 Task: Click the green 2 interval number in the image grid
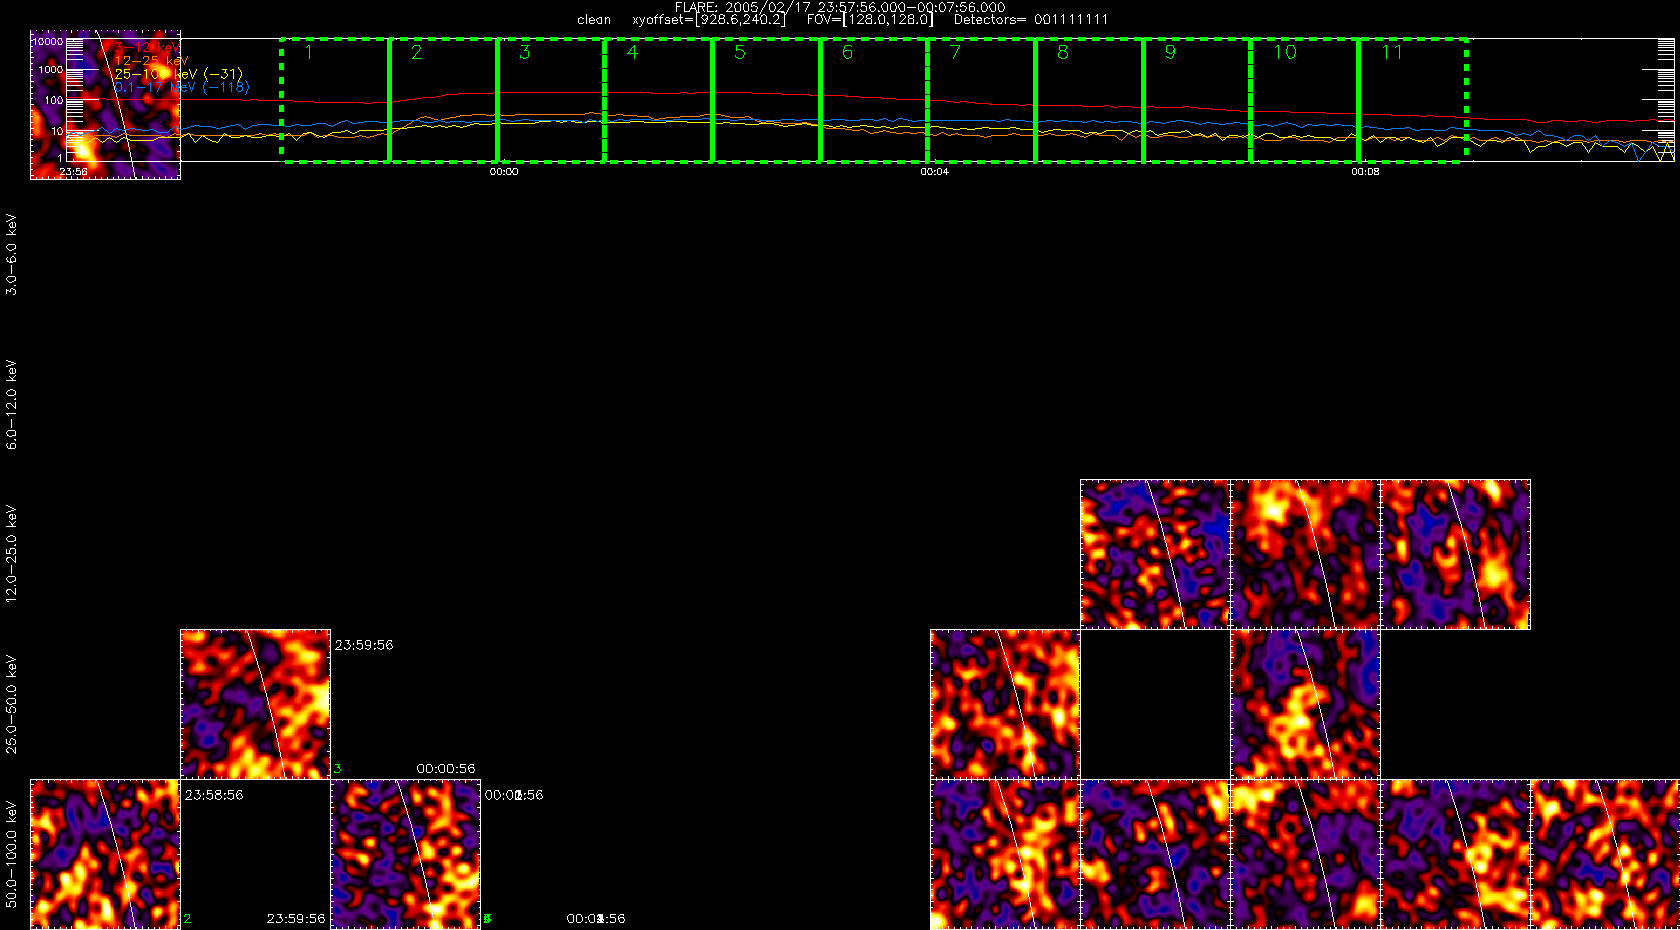[188, 919]
